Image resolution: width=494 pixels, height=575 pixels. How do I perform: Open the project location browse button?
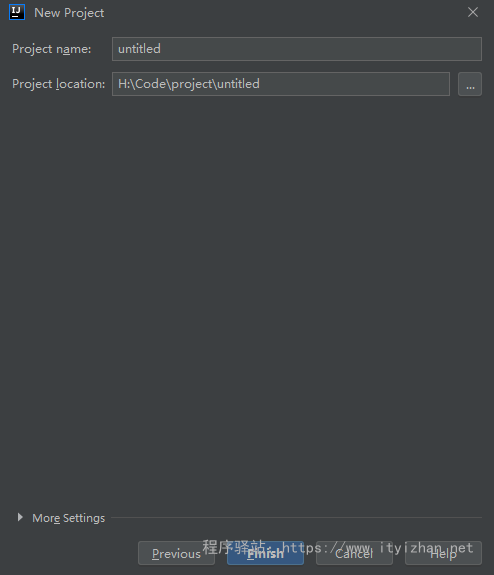470,84
